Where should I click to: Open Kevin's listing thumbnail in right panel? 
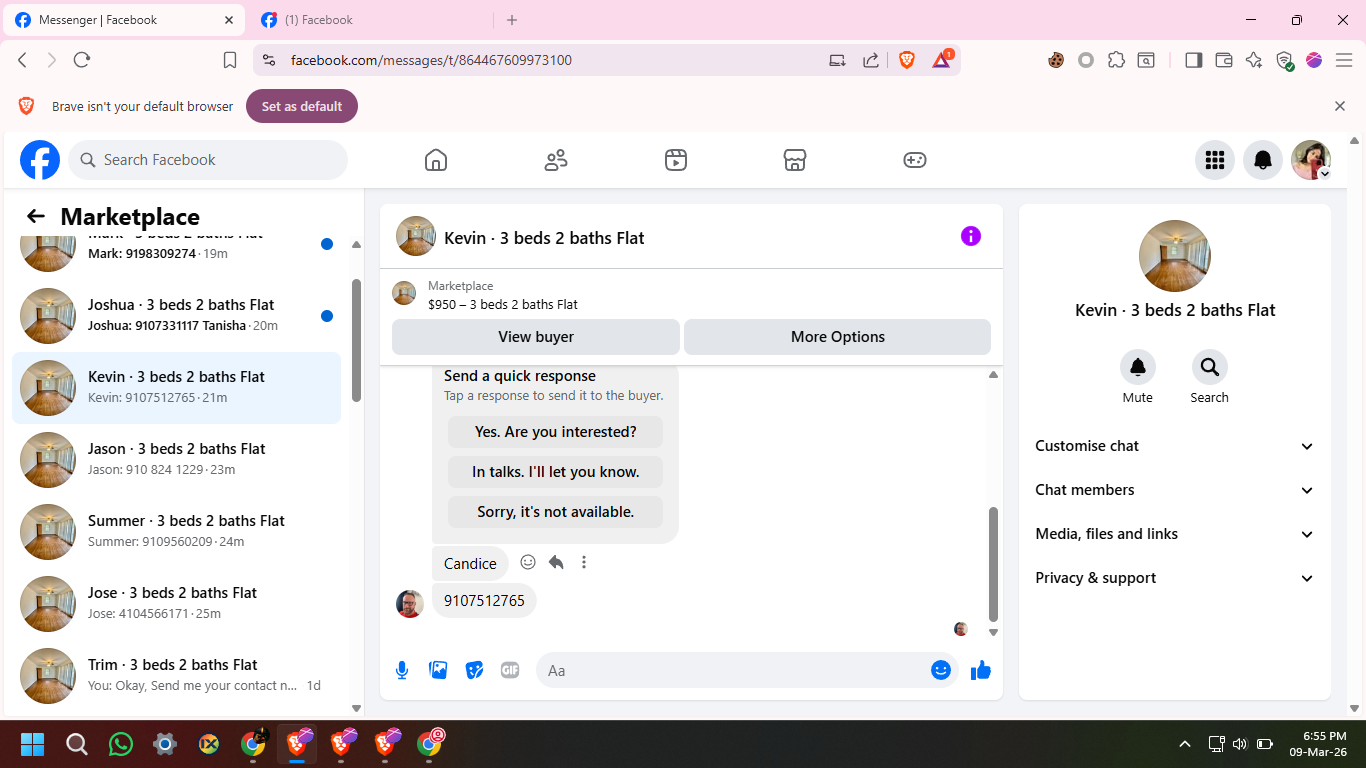pyautogui.click(x=1175, y=256)
